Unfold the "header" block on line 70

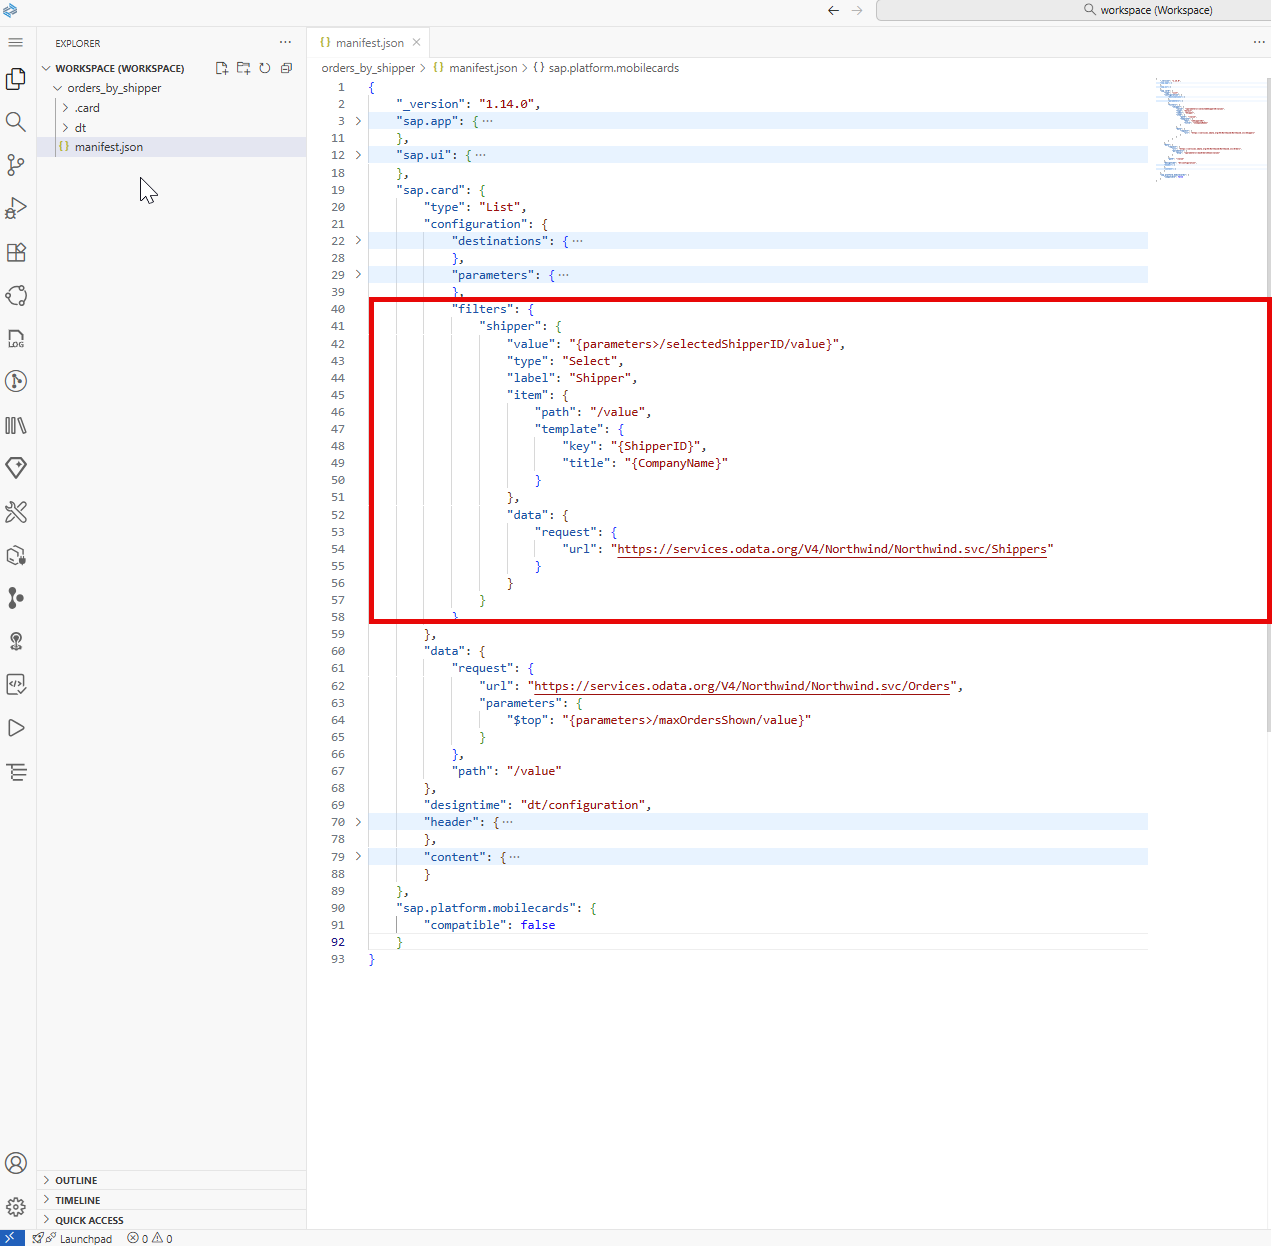pos(358,822)
